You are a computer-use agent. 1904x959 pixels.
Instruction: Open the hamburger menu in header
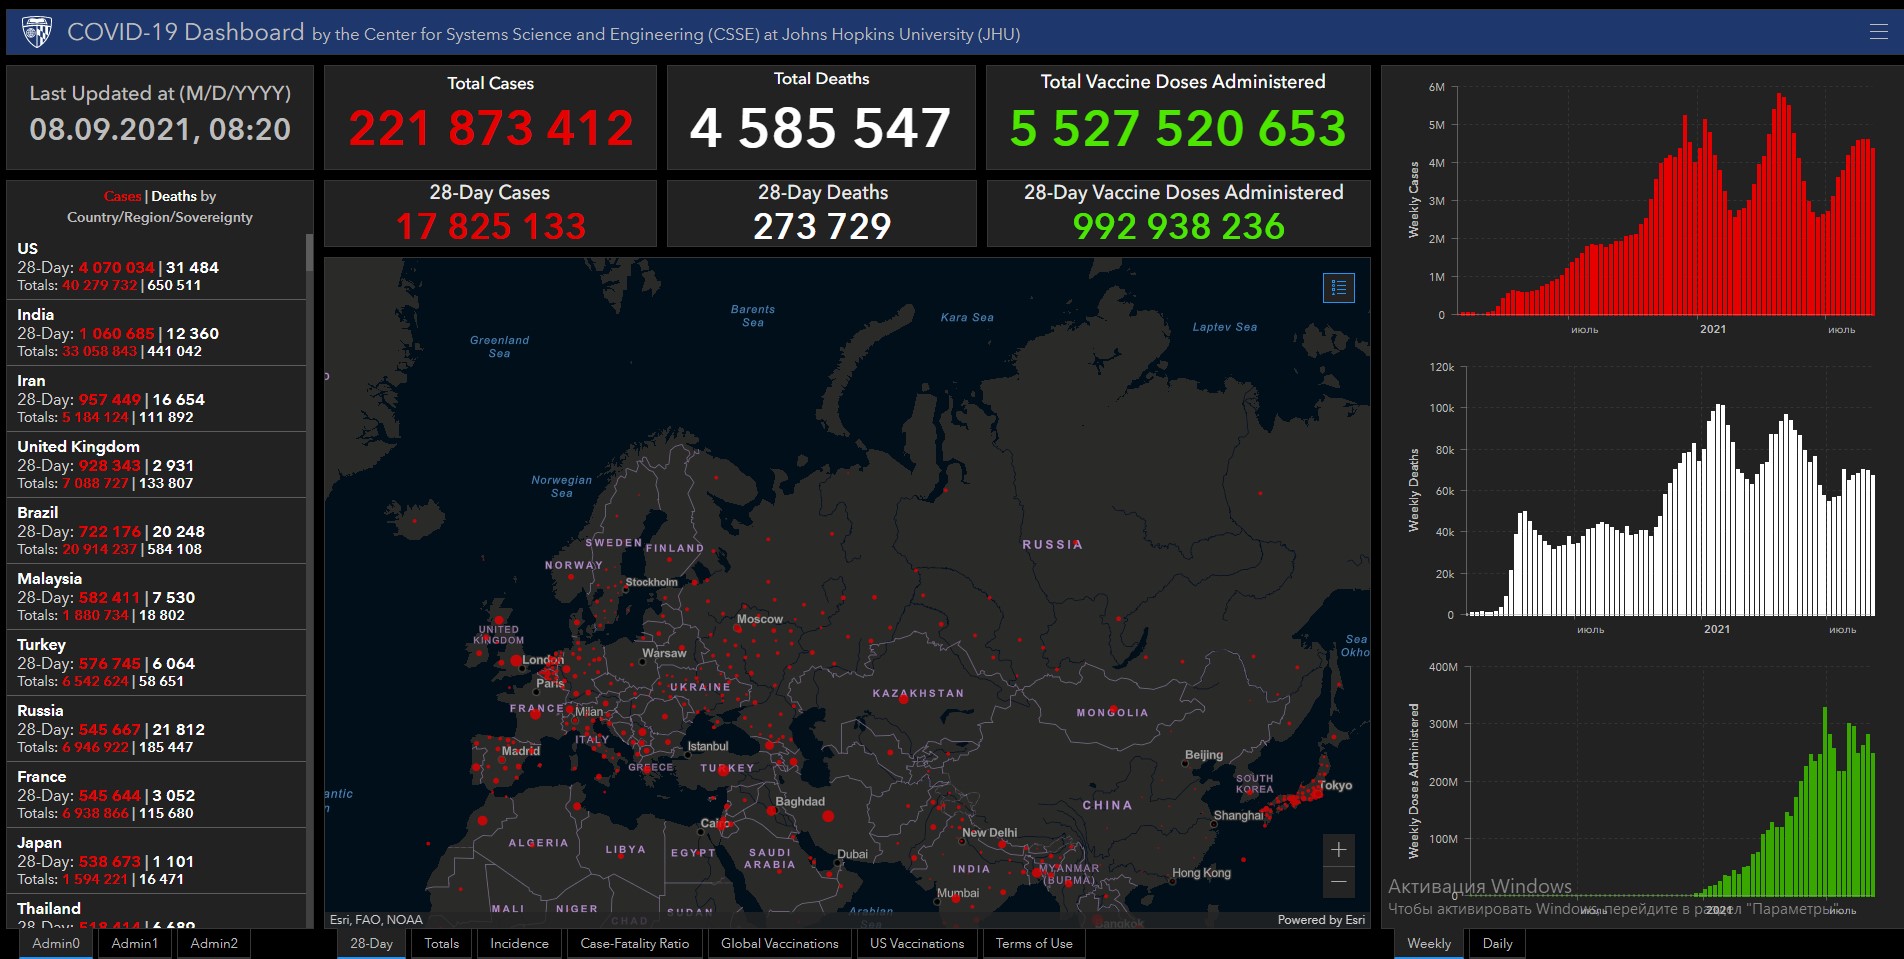click(1878, 32)
